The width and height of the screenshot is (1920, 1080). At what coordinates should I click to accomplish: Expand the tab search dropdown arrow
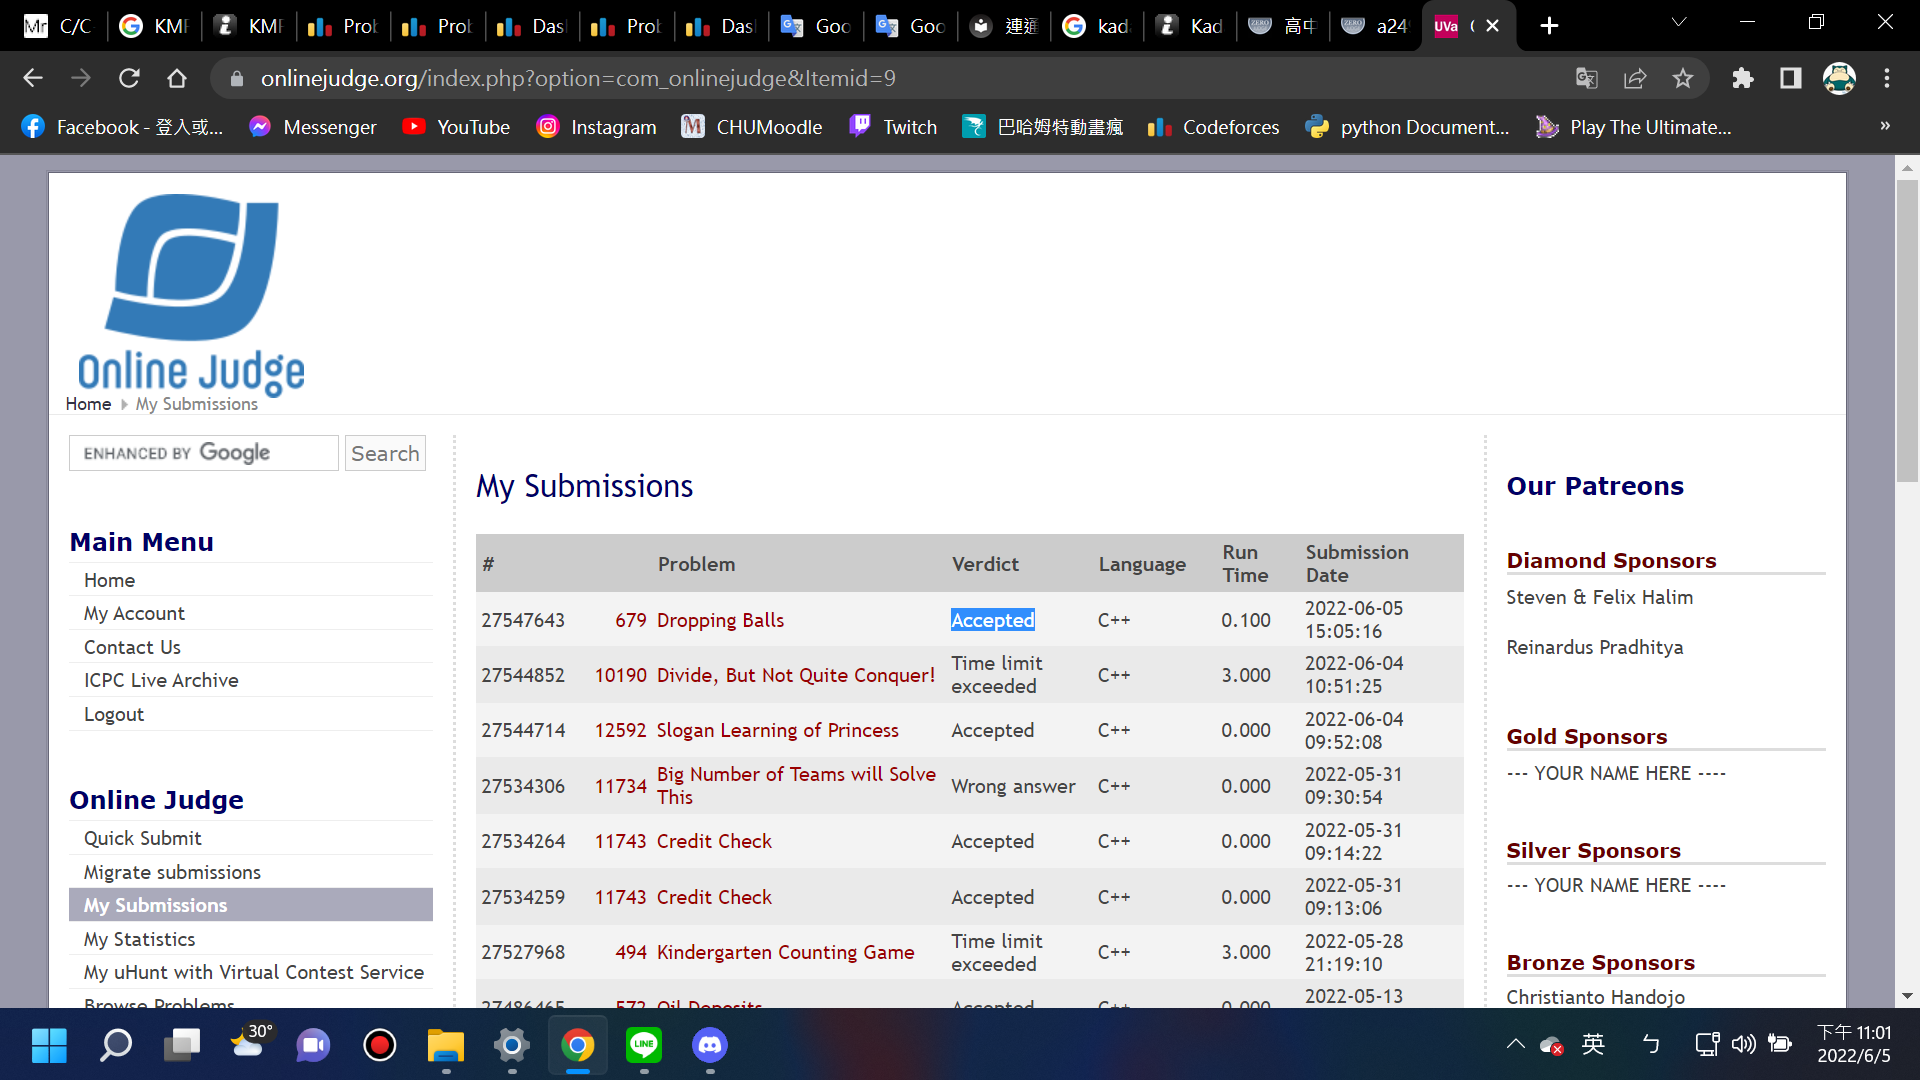click(x=1679, y=22)
